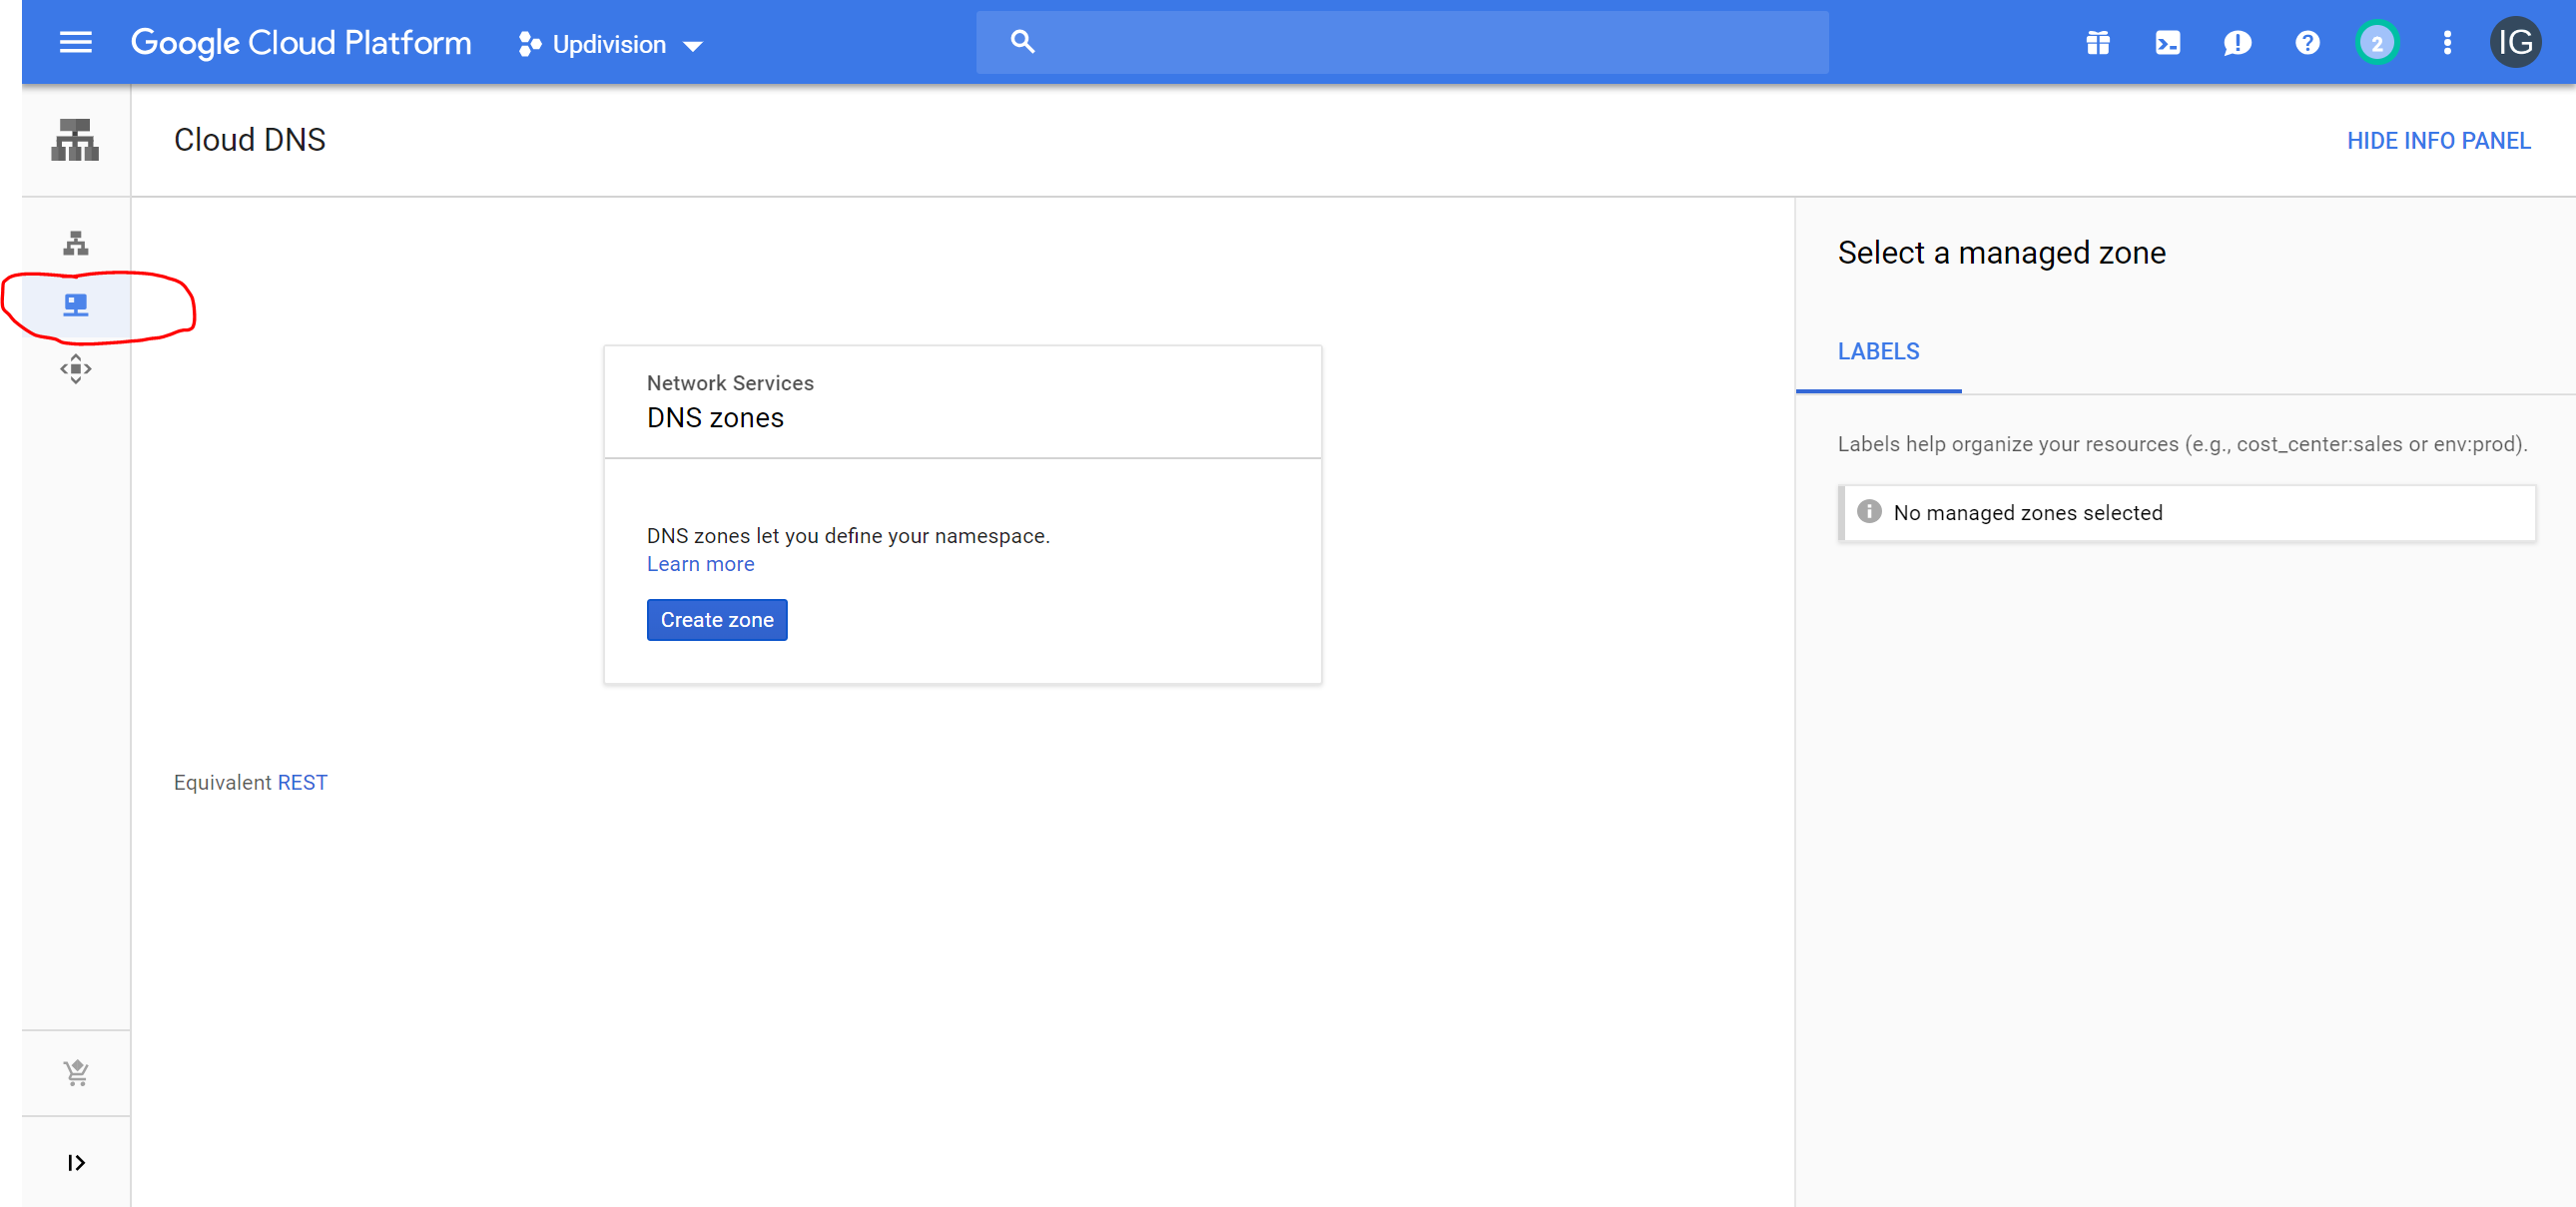2576x1207 pixels.
Task: Click the 'Cloud DNS' page title
Action: pyautogui.click(x=250, y=140)
